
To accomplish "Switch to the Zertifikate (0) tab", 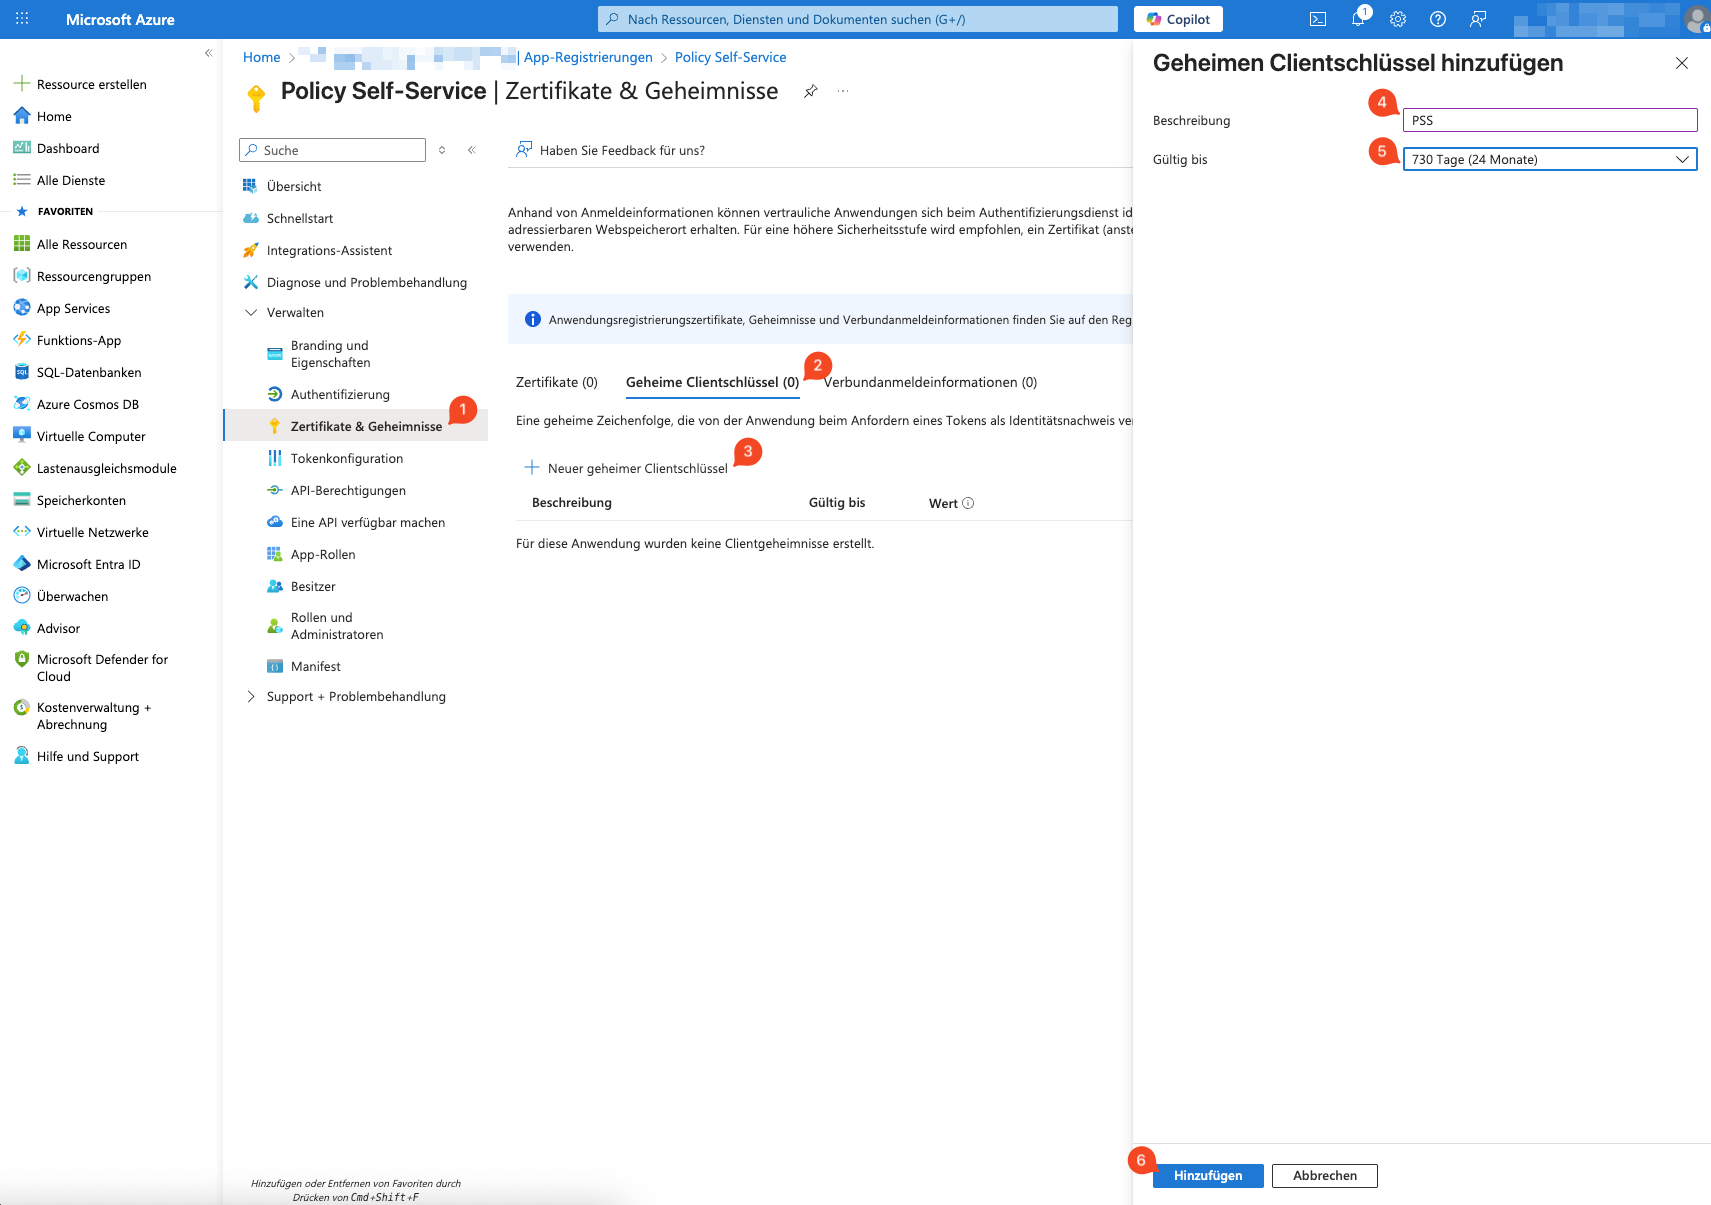I will [556, 382].
